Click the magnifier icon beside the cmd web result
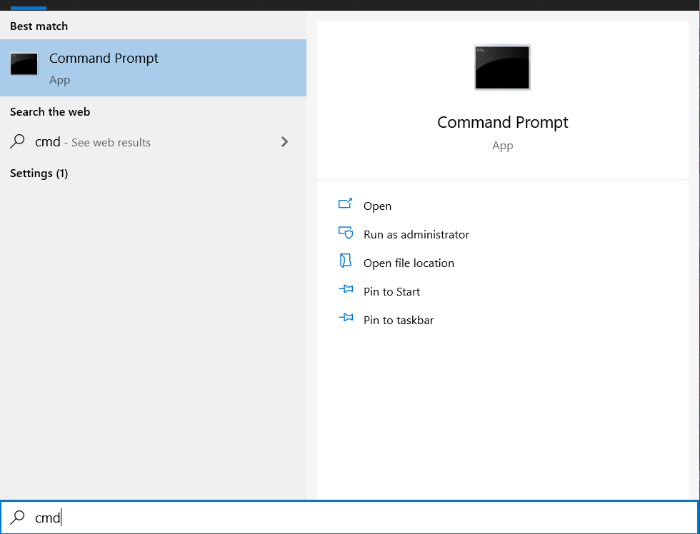Viewport: 700px width, 534px height. [x=17, y=142]
